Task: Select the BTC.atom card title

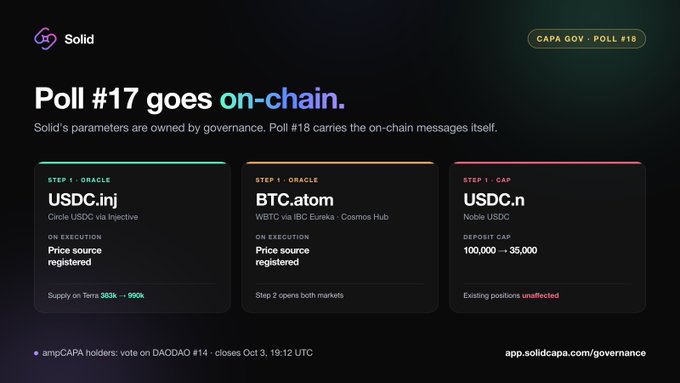Action: pyautogui.click(x=294, y=200)
